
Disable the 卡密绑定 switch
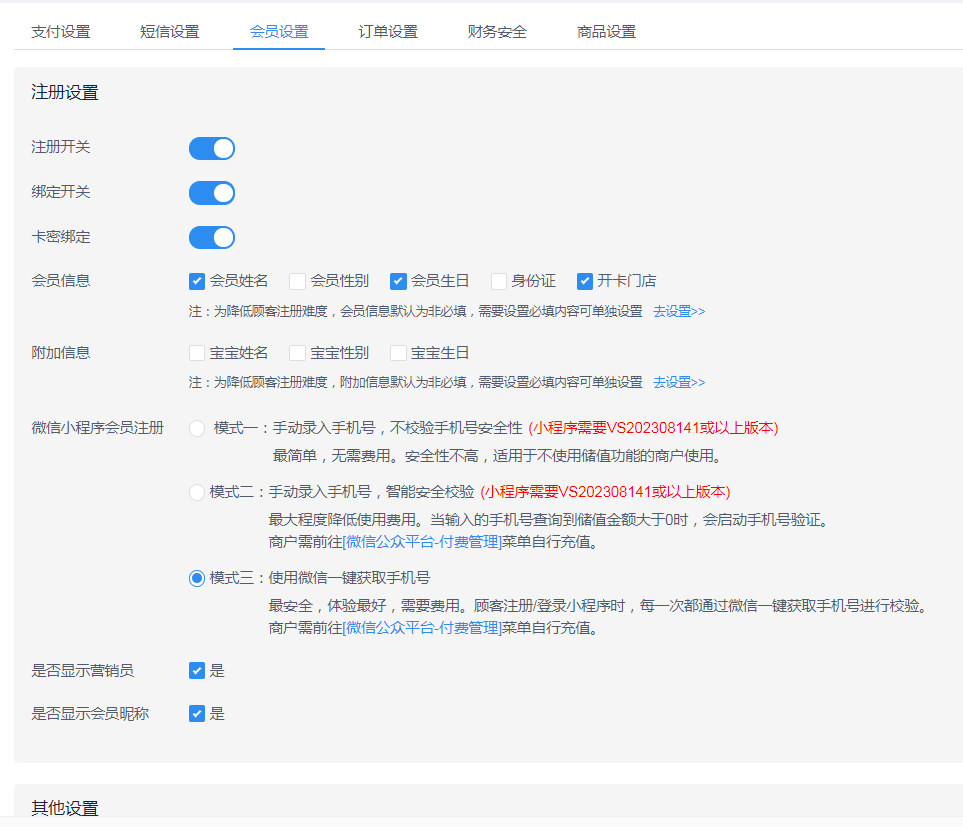coord(212,238)
